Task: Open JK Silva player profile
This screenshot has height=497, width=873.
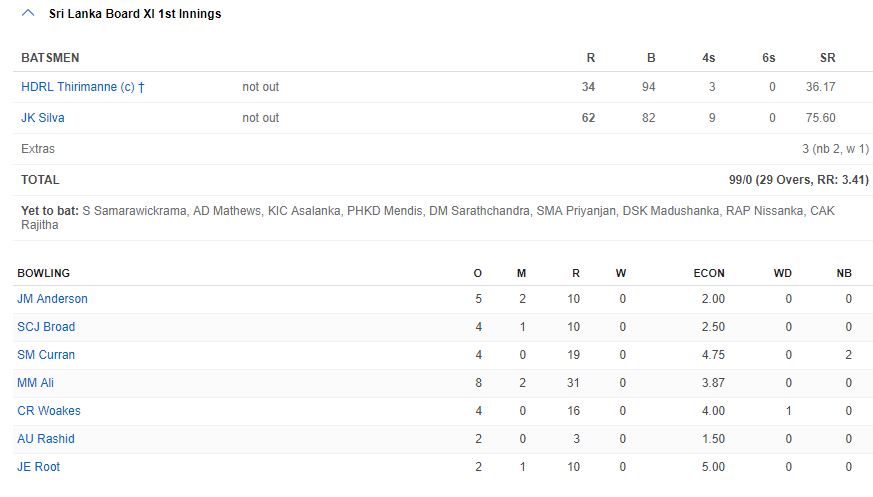Action: [x=43, y=118]
